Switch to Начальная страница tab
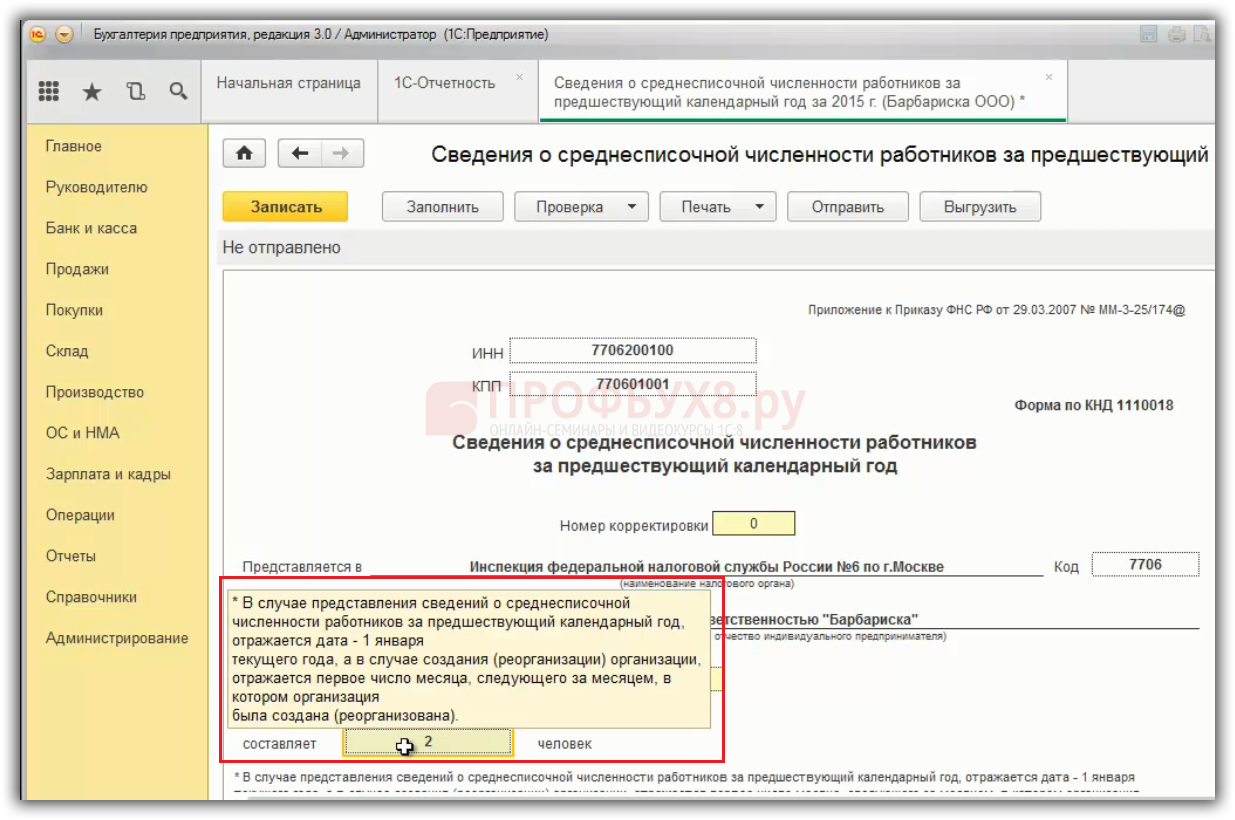Image resolution: width=1235 pixels, height=820 pixels. [x=288, y=84]
